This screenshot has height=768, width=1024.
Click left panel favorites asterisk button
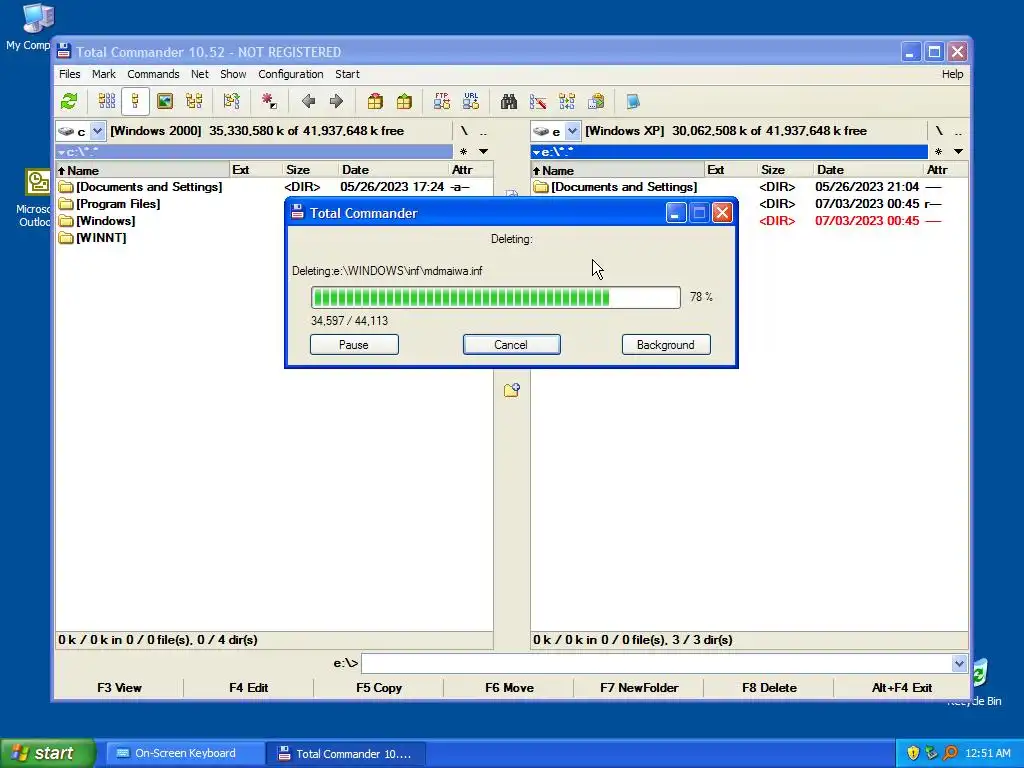(x=463, y=152)
